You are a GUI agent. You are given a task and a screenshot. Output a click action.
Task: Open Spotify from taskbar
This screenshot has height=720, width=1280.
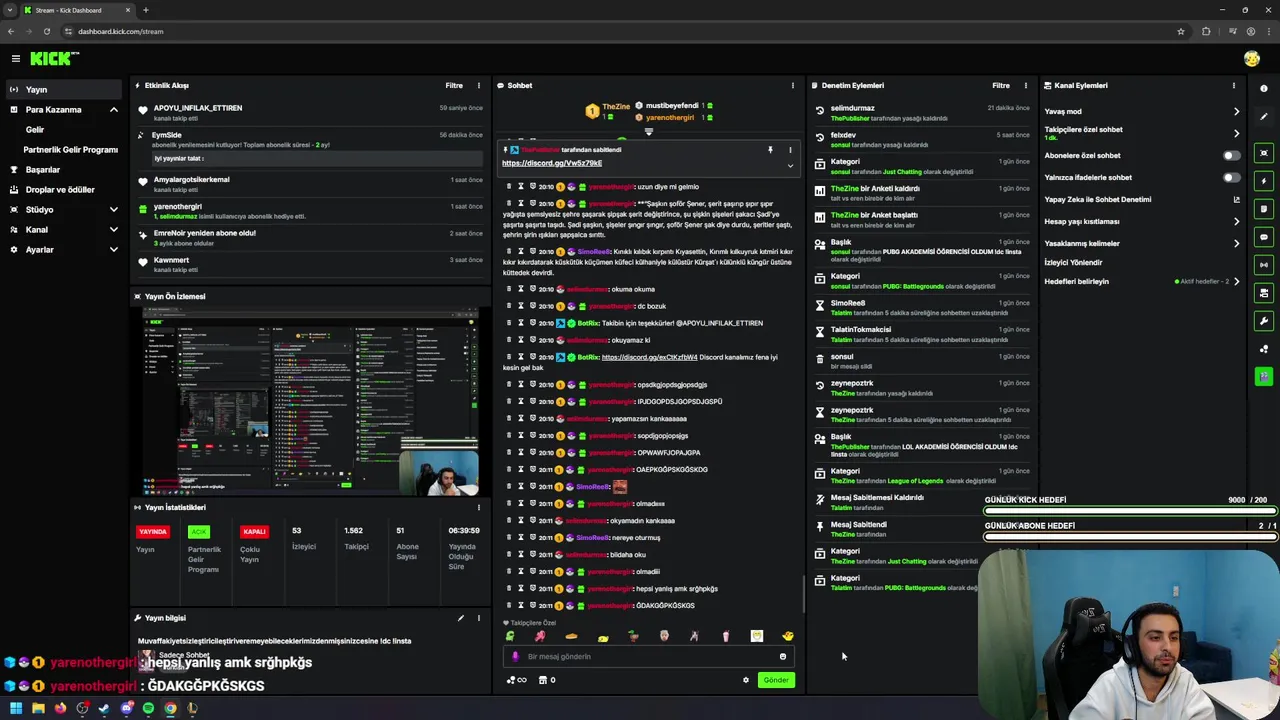[149, 709]
